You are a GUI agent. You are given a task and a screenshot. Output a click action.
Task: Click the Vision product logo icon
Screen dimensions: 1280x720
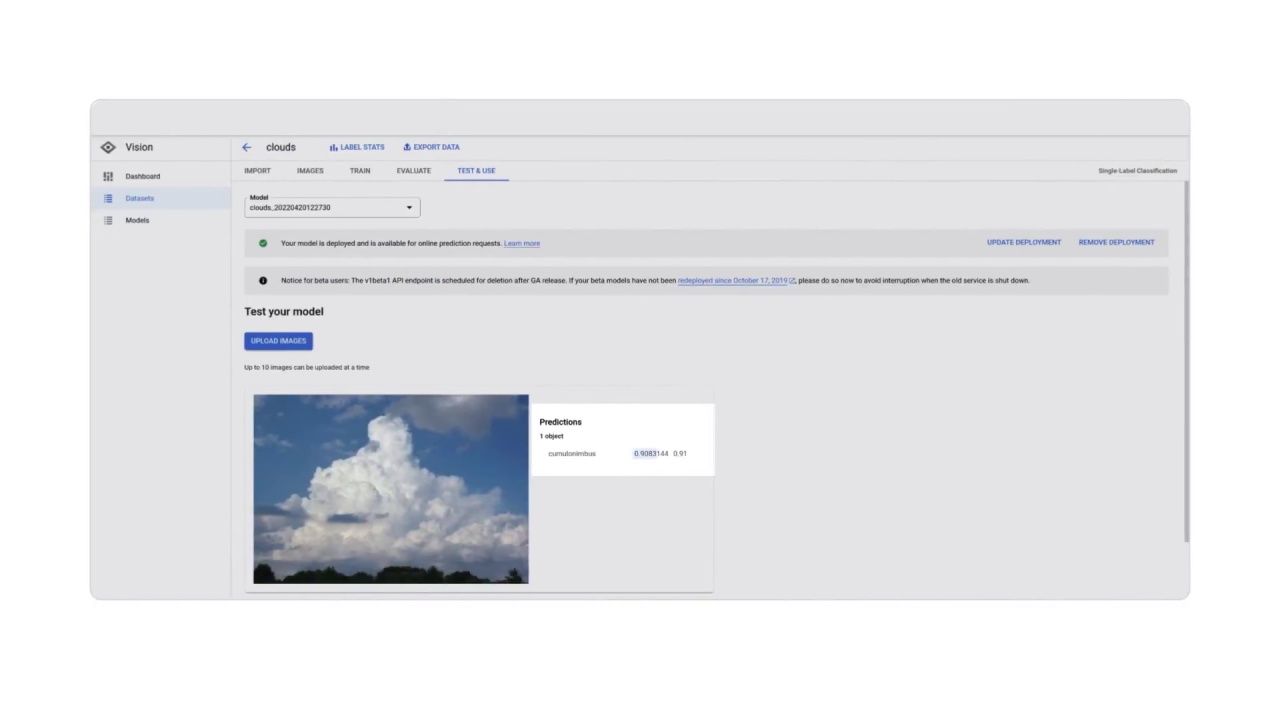tap(108, 147)
